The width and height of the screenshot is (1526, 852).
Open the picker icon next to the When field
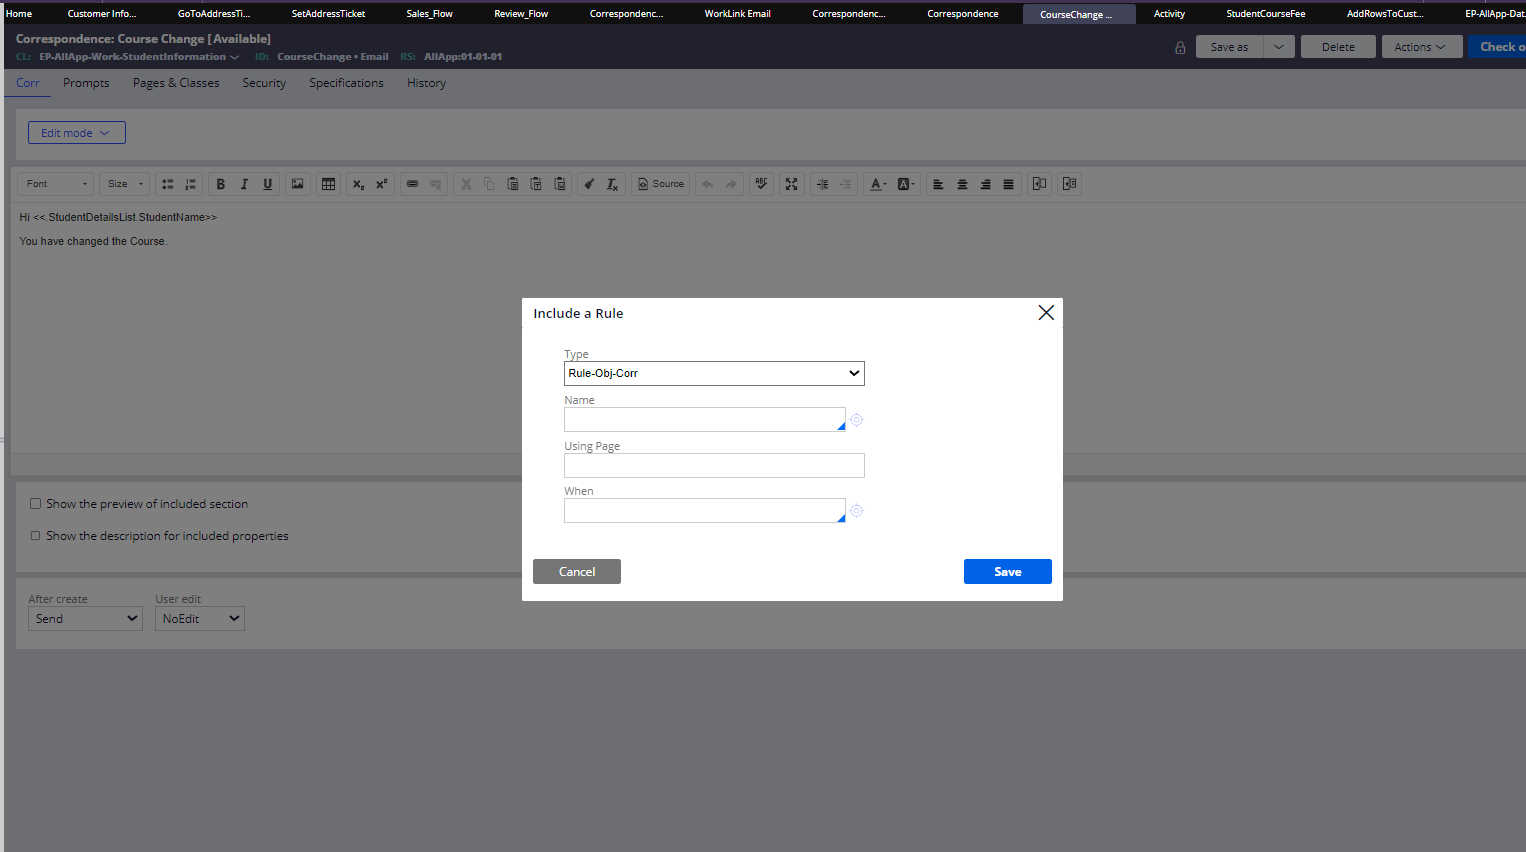point(857,511)
